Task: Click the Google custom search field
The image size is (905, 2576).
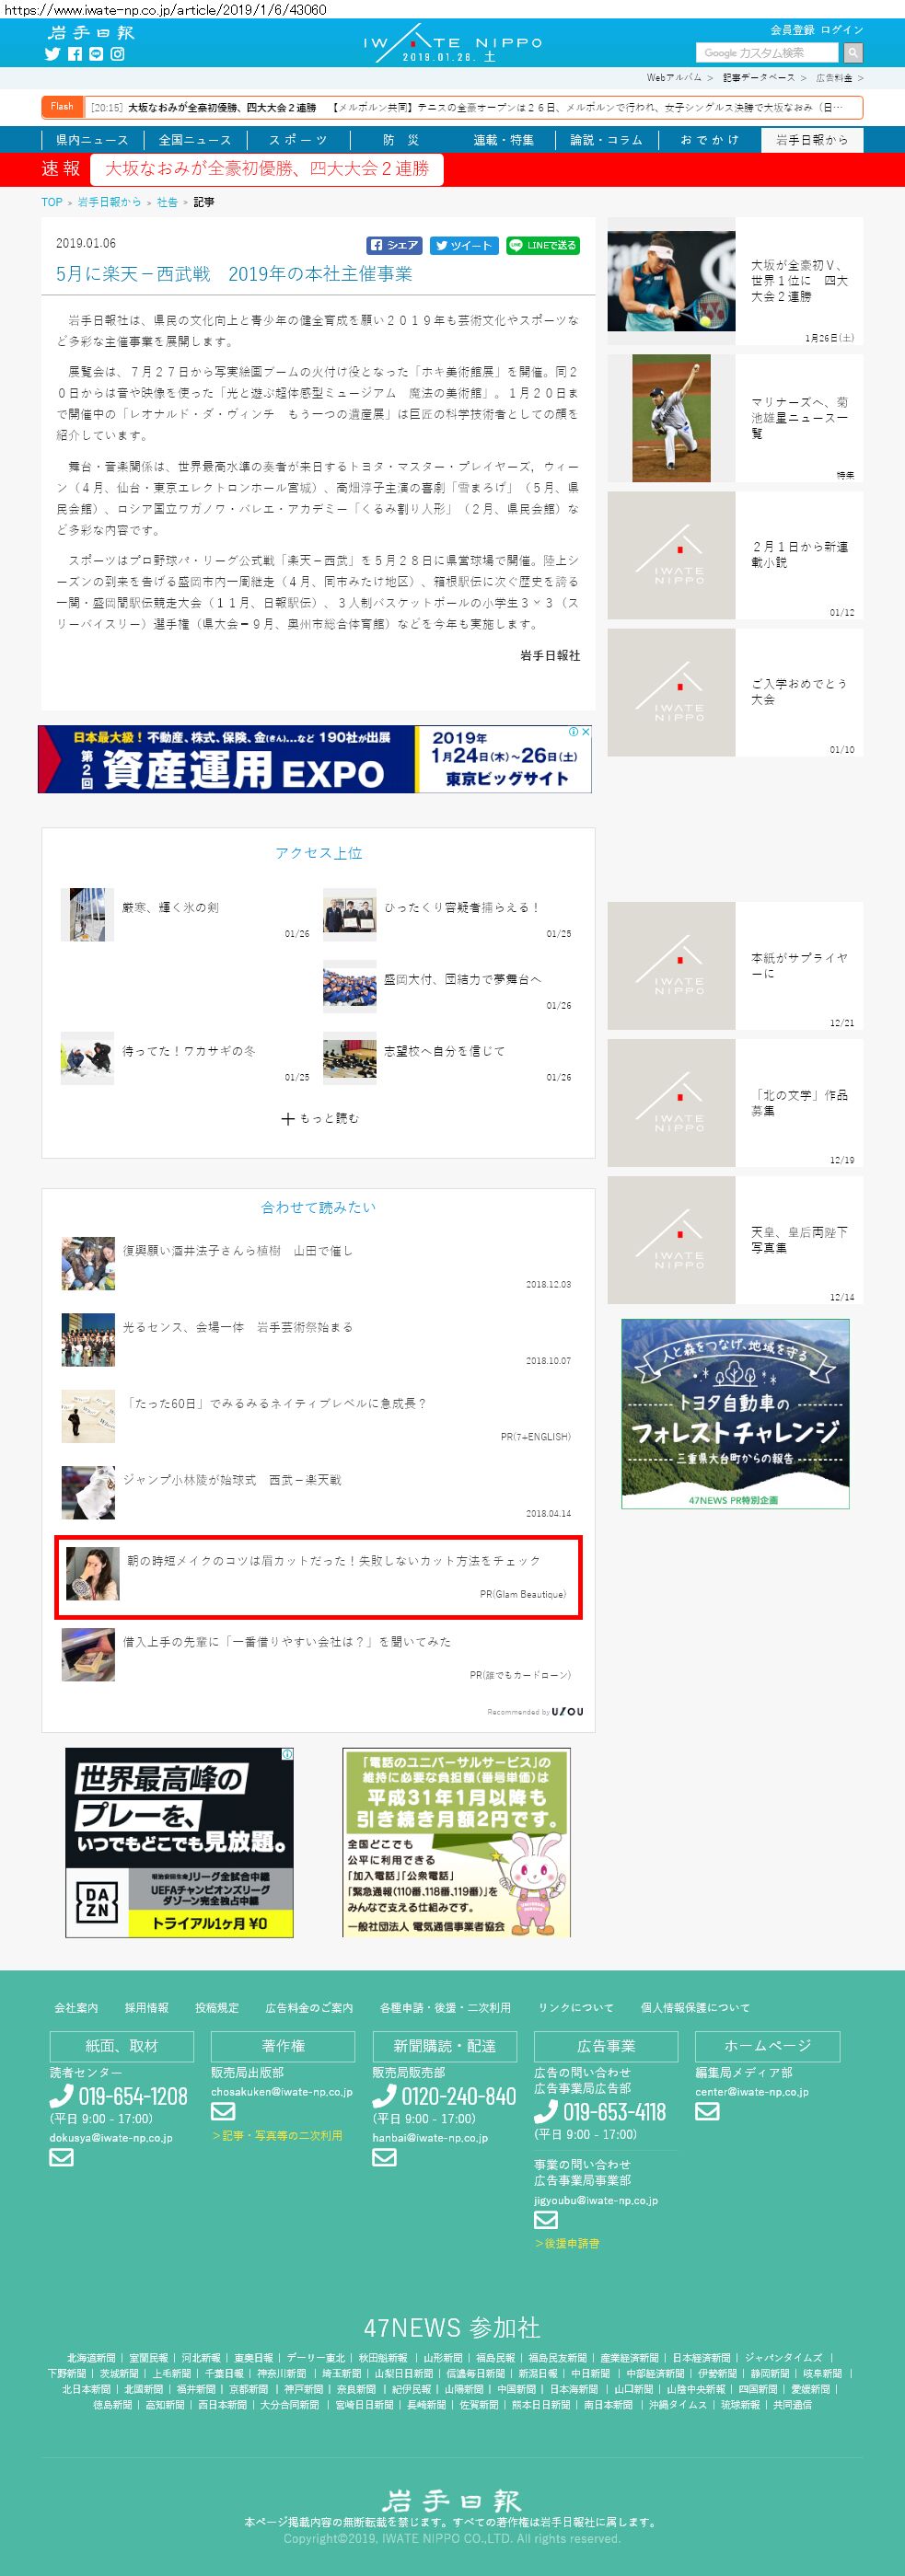Action: (767, 52)
